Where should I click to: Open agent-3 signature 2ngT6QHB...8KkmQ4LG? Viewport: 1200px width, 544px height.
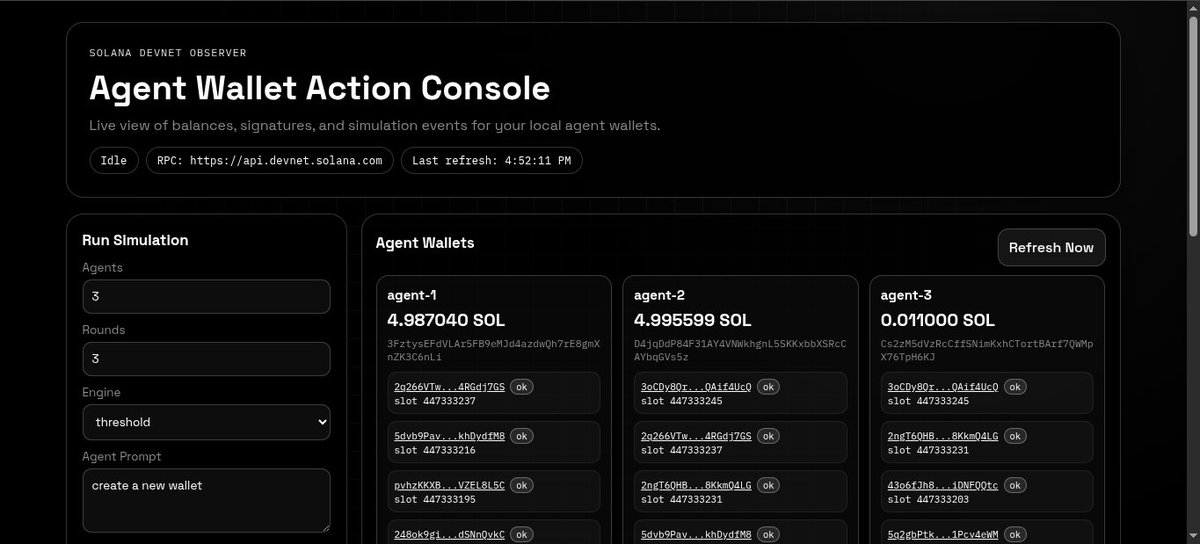tap(943, 435)
